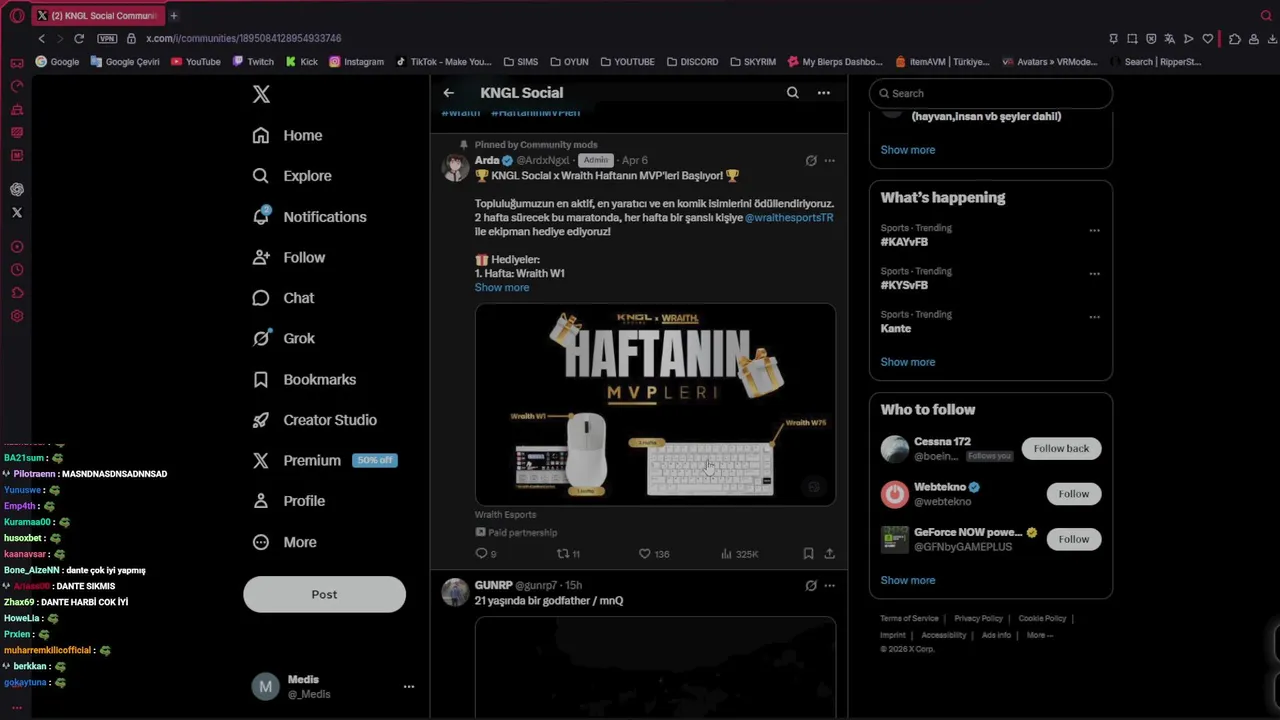Screen dimensions: 1280x720
Task: Open History clock in Opera sidebar
Action: [17, 270]
